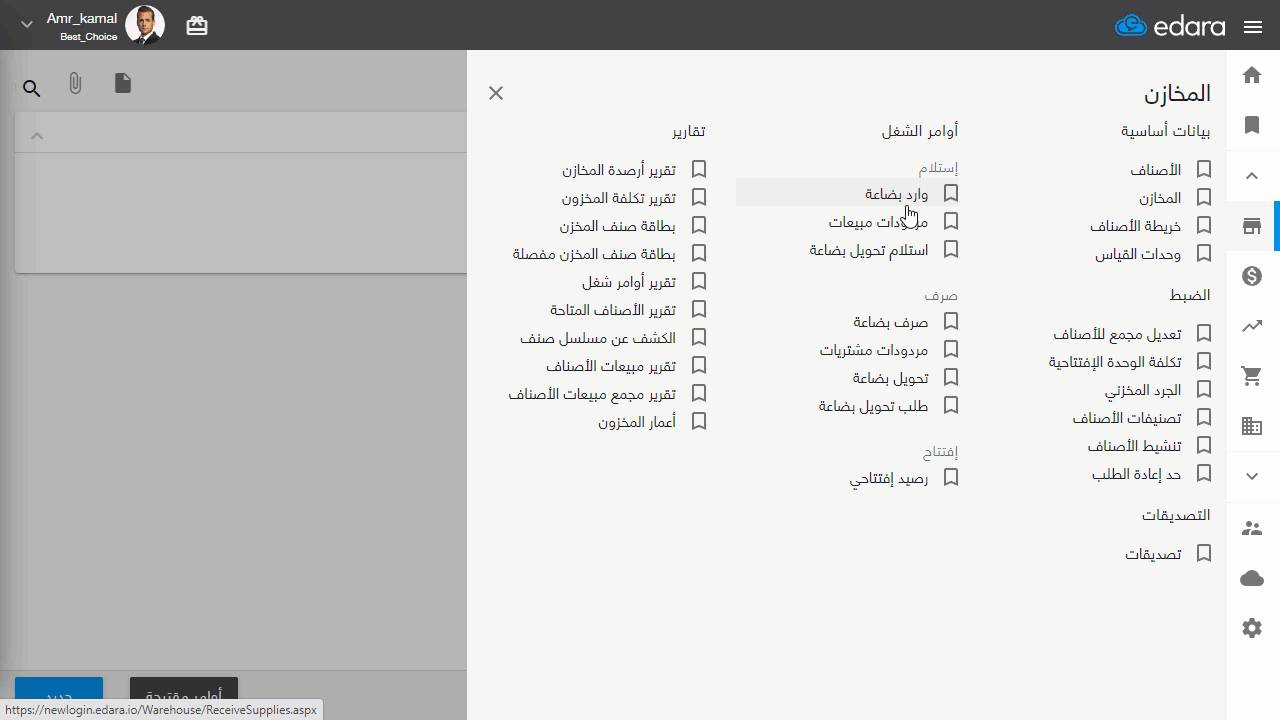Open the dollar accounting icon in sidebar
1280x720 pixels.
(1252, 276)
